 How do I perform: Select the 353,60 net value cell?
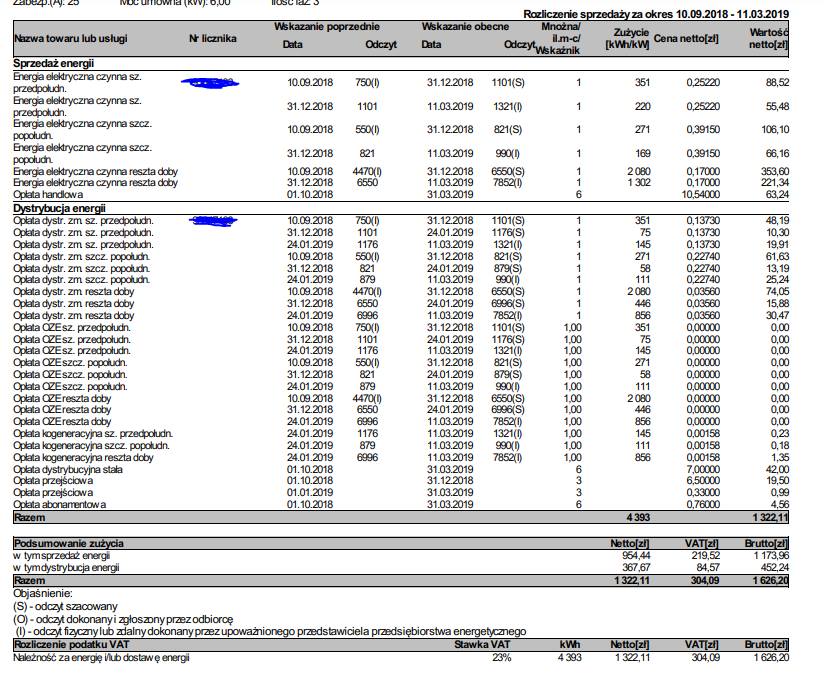pos(775,171)
